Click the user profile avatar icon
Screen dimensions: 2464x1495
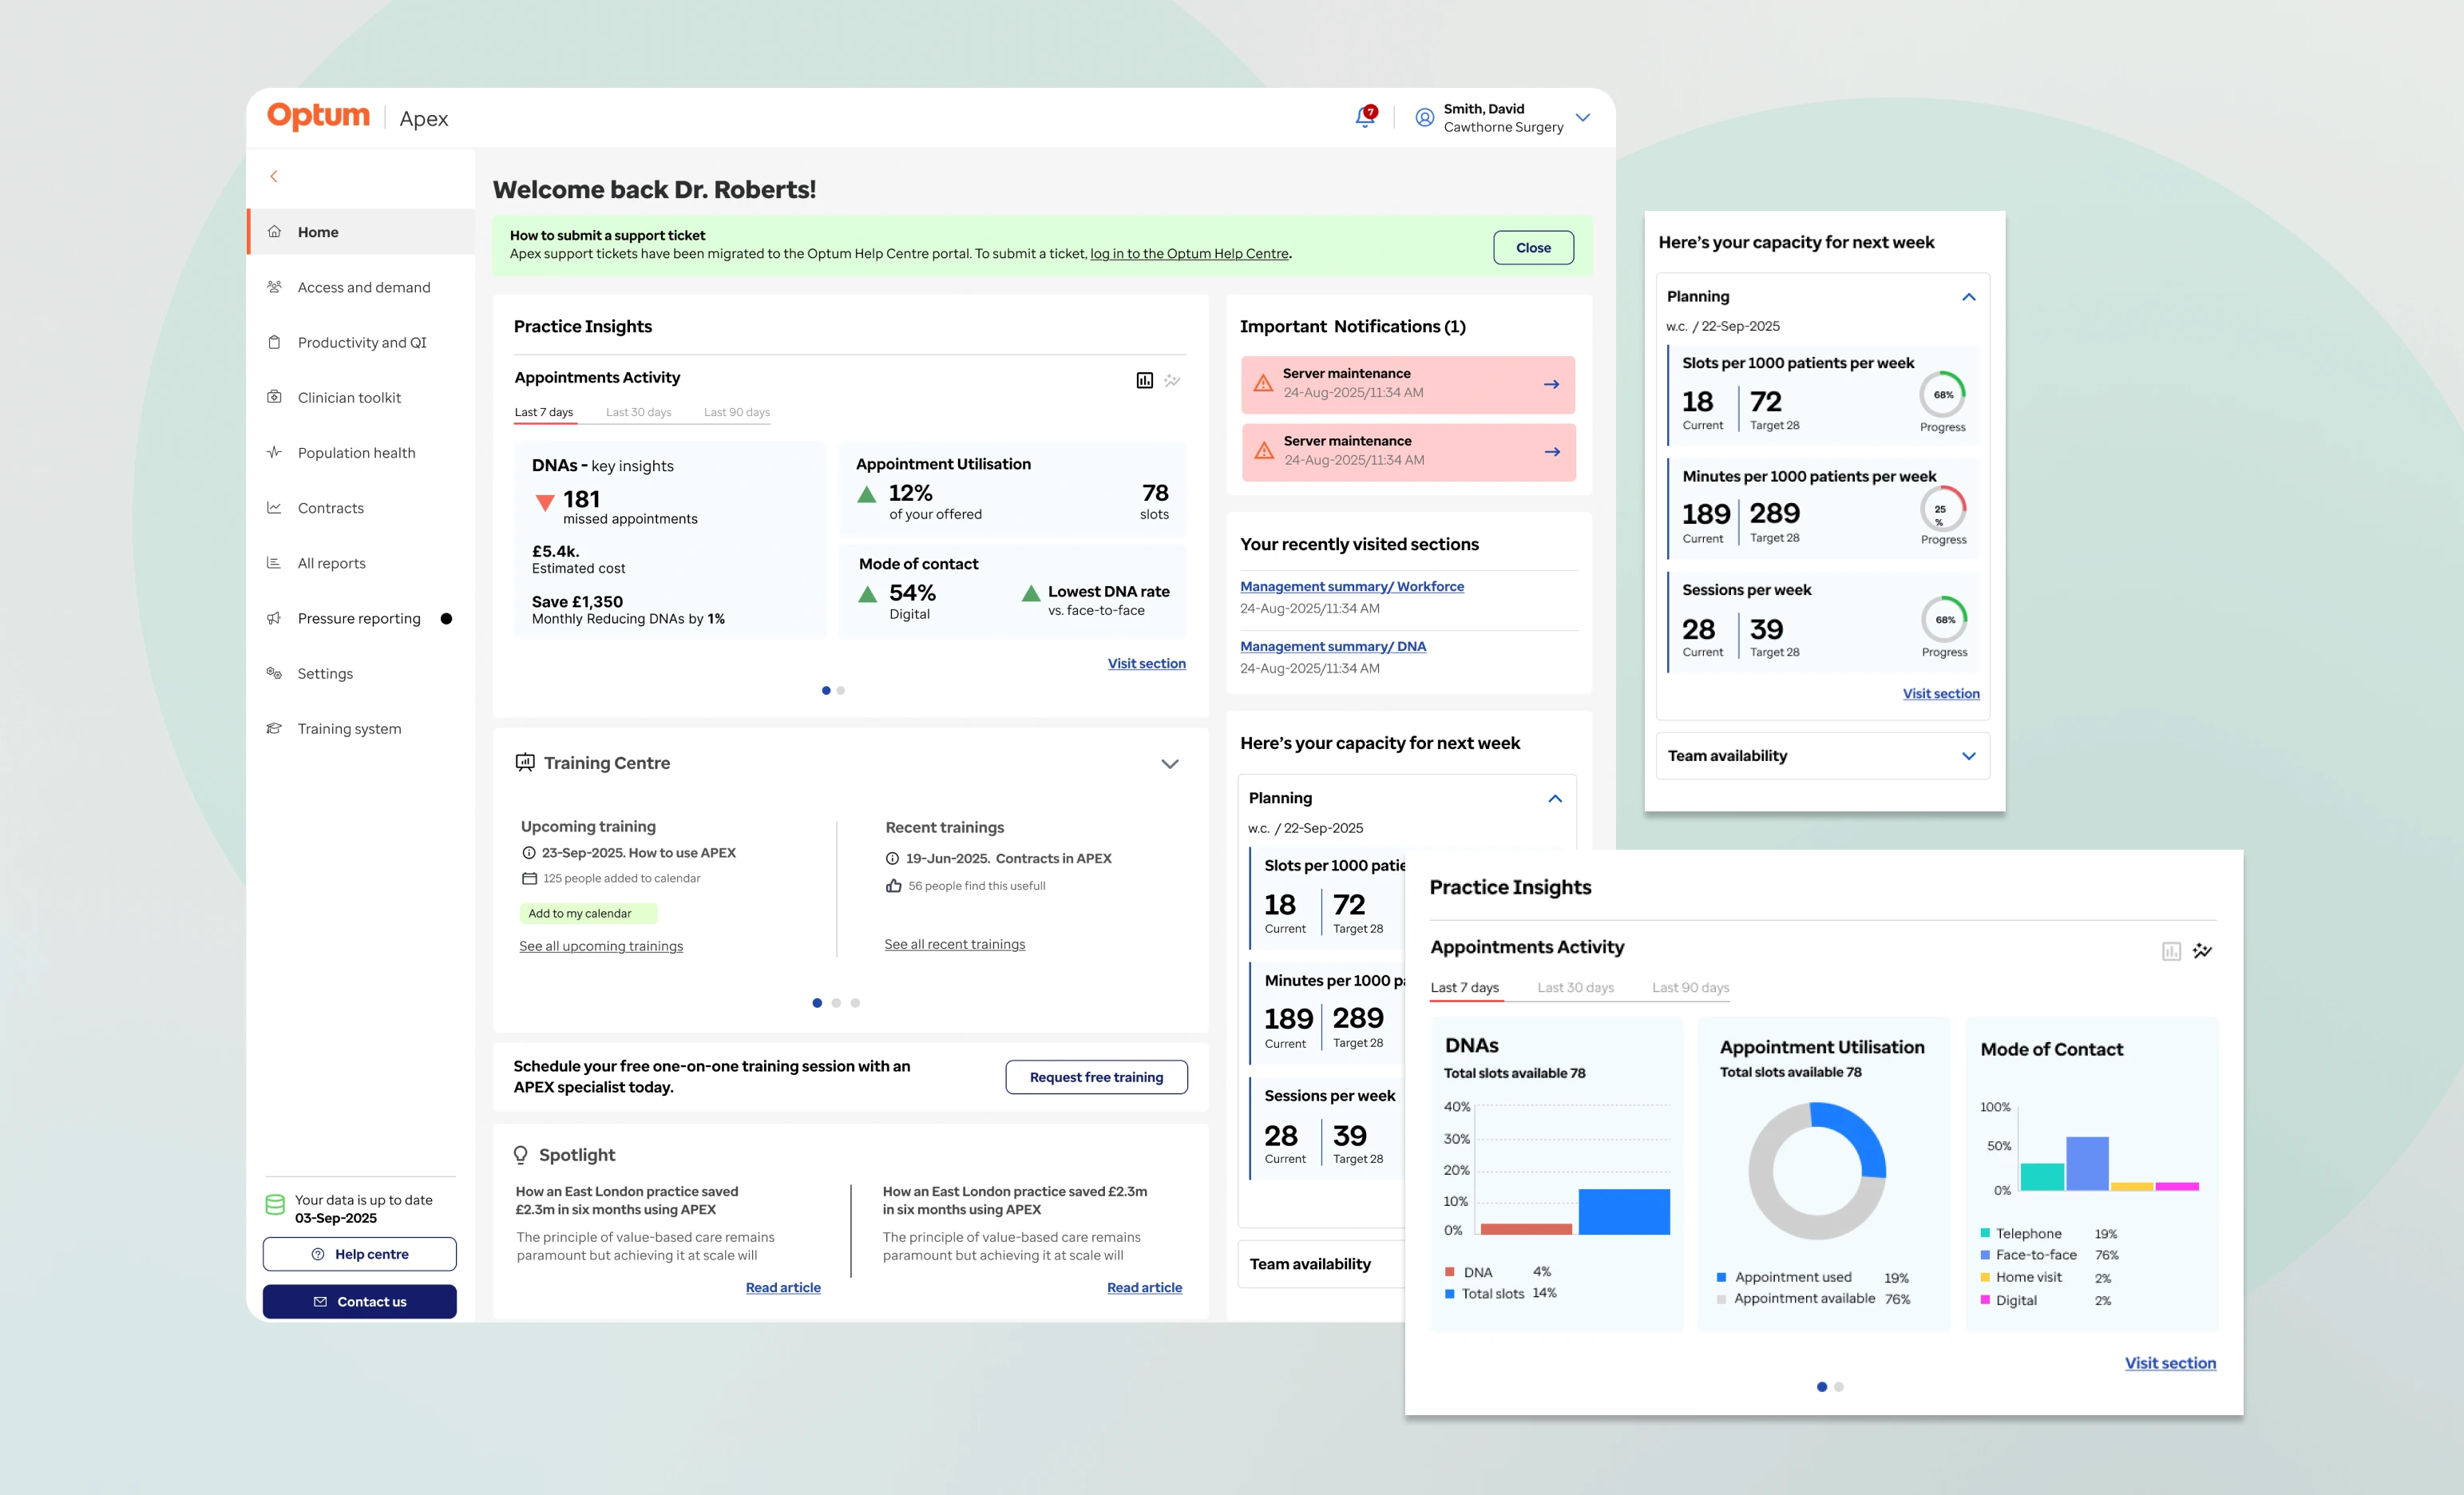(1424, 117)
